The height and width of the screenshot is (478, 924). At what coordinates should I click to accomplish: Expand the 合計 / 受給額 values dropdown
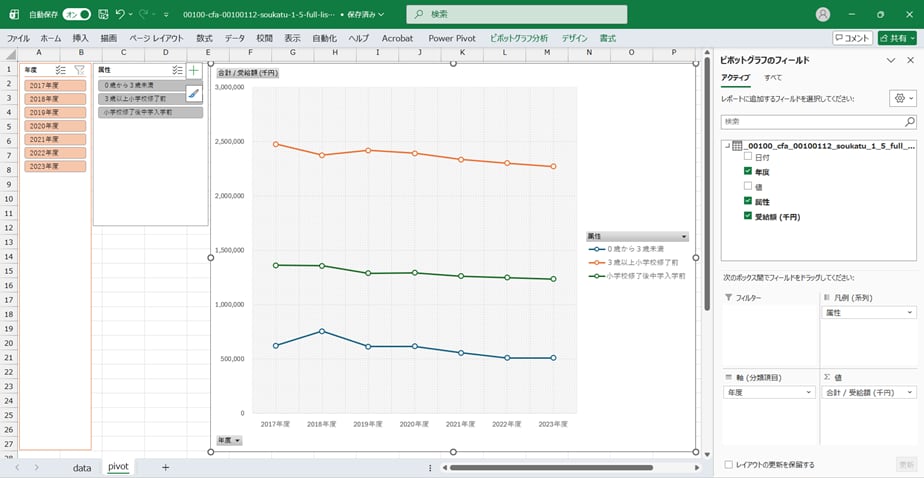pyautogui.click(x=909, y=393)
